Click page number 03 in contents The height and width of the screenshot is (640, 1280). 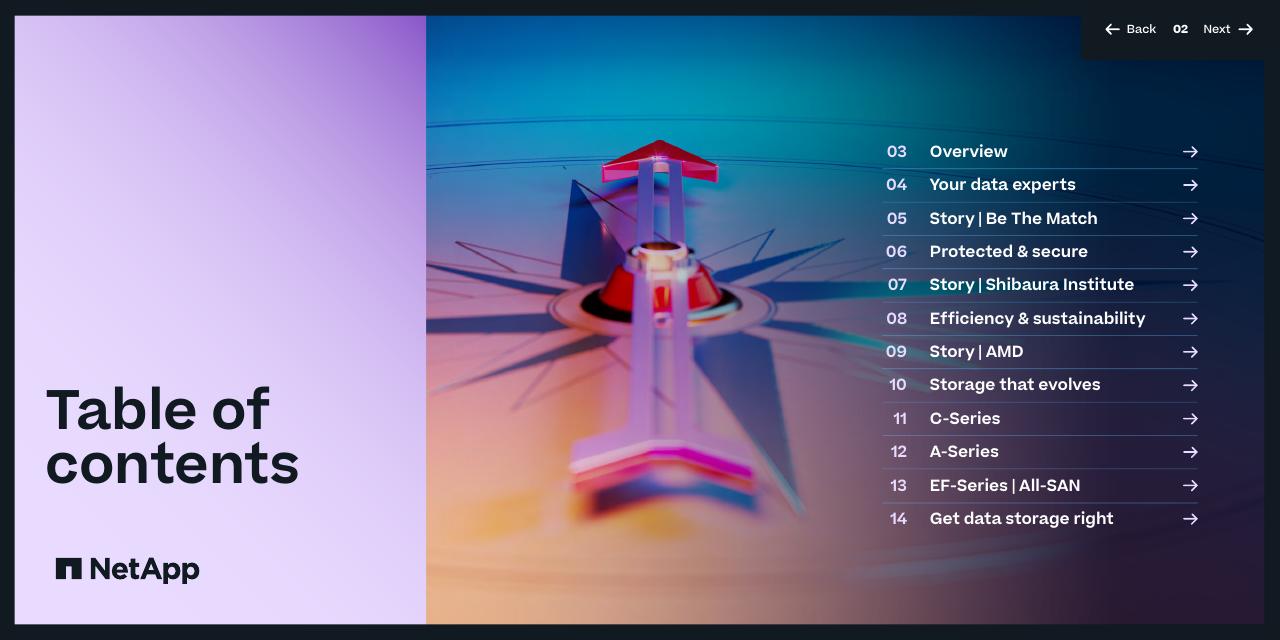coord(896,152)
